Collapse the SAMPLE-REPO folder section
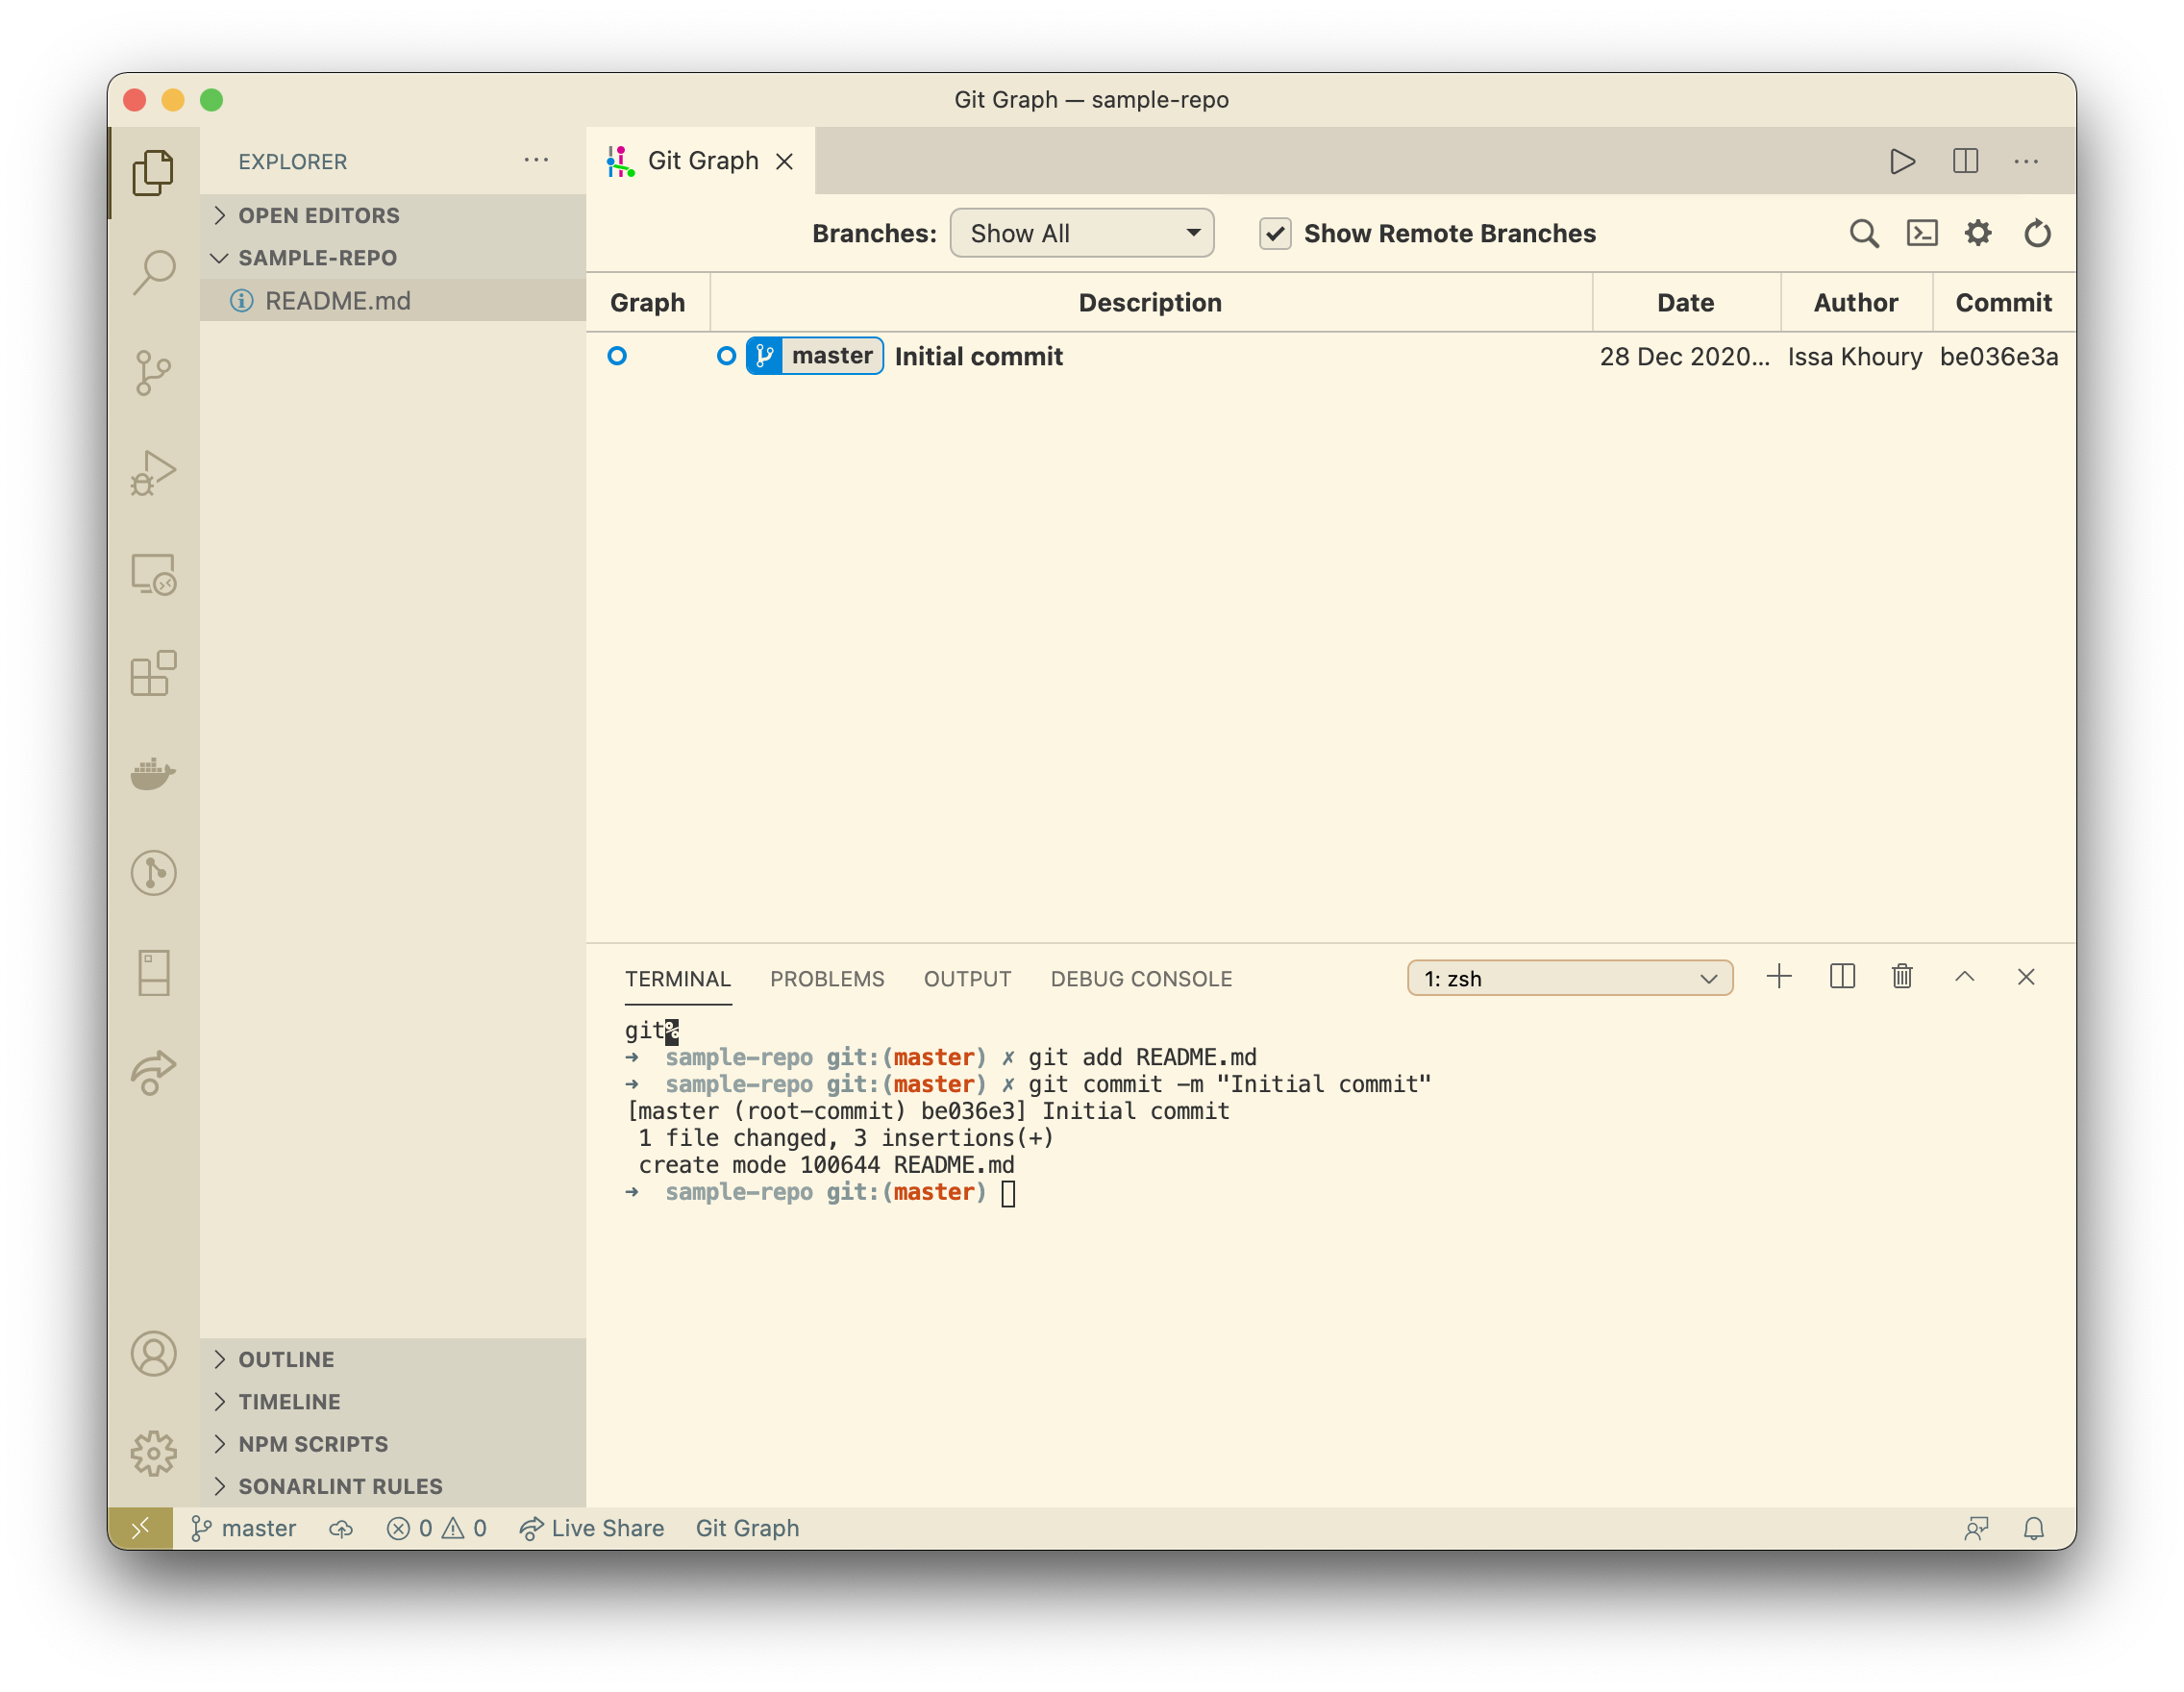Viewport: 2184px width, 1692px height. pos(393,258)
